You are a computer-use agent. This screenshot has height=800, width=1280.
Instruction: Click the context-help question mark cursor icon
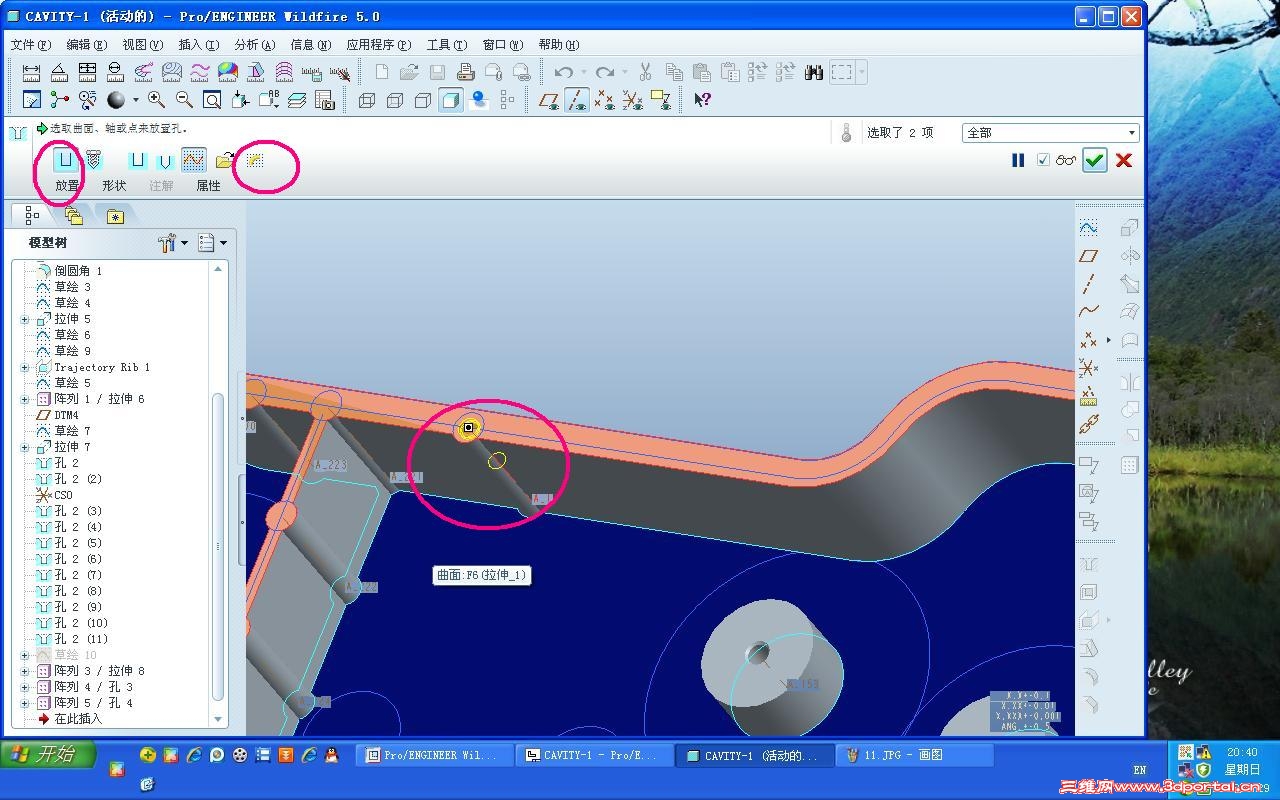click(702, 100)
